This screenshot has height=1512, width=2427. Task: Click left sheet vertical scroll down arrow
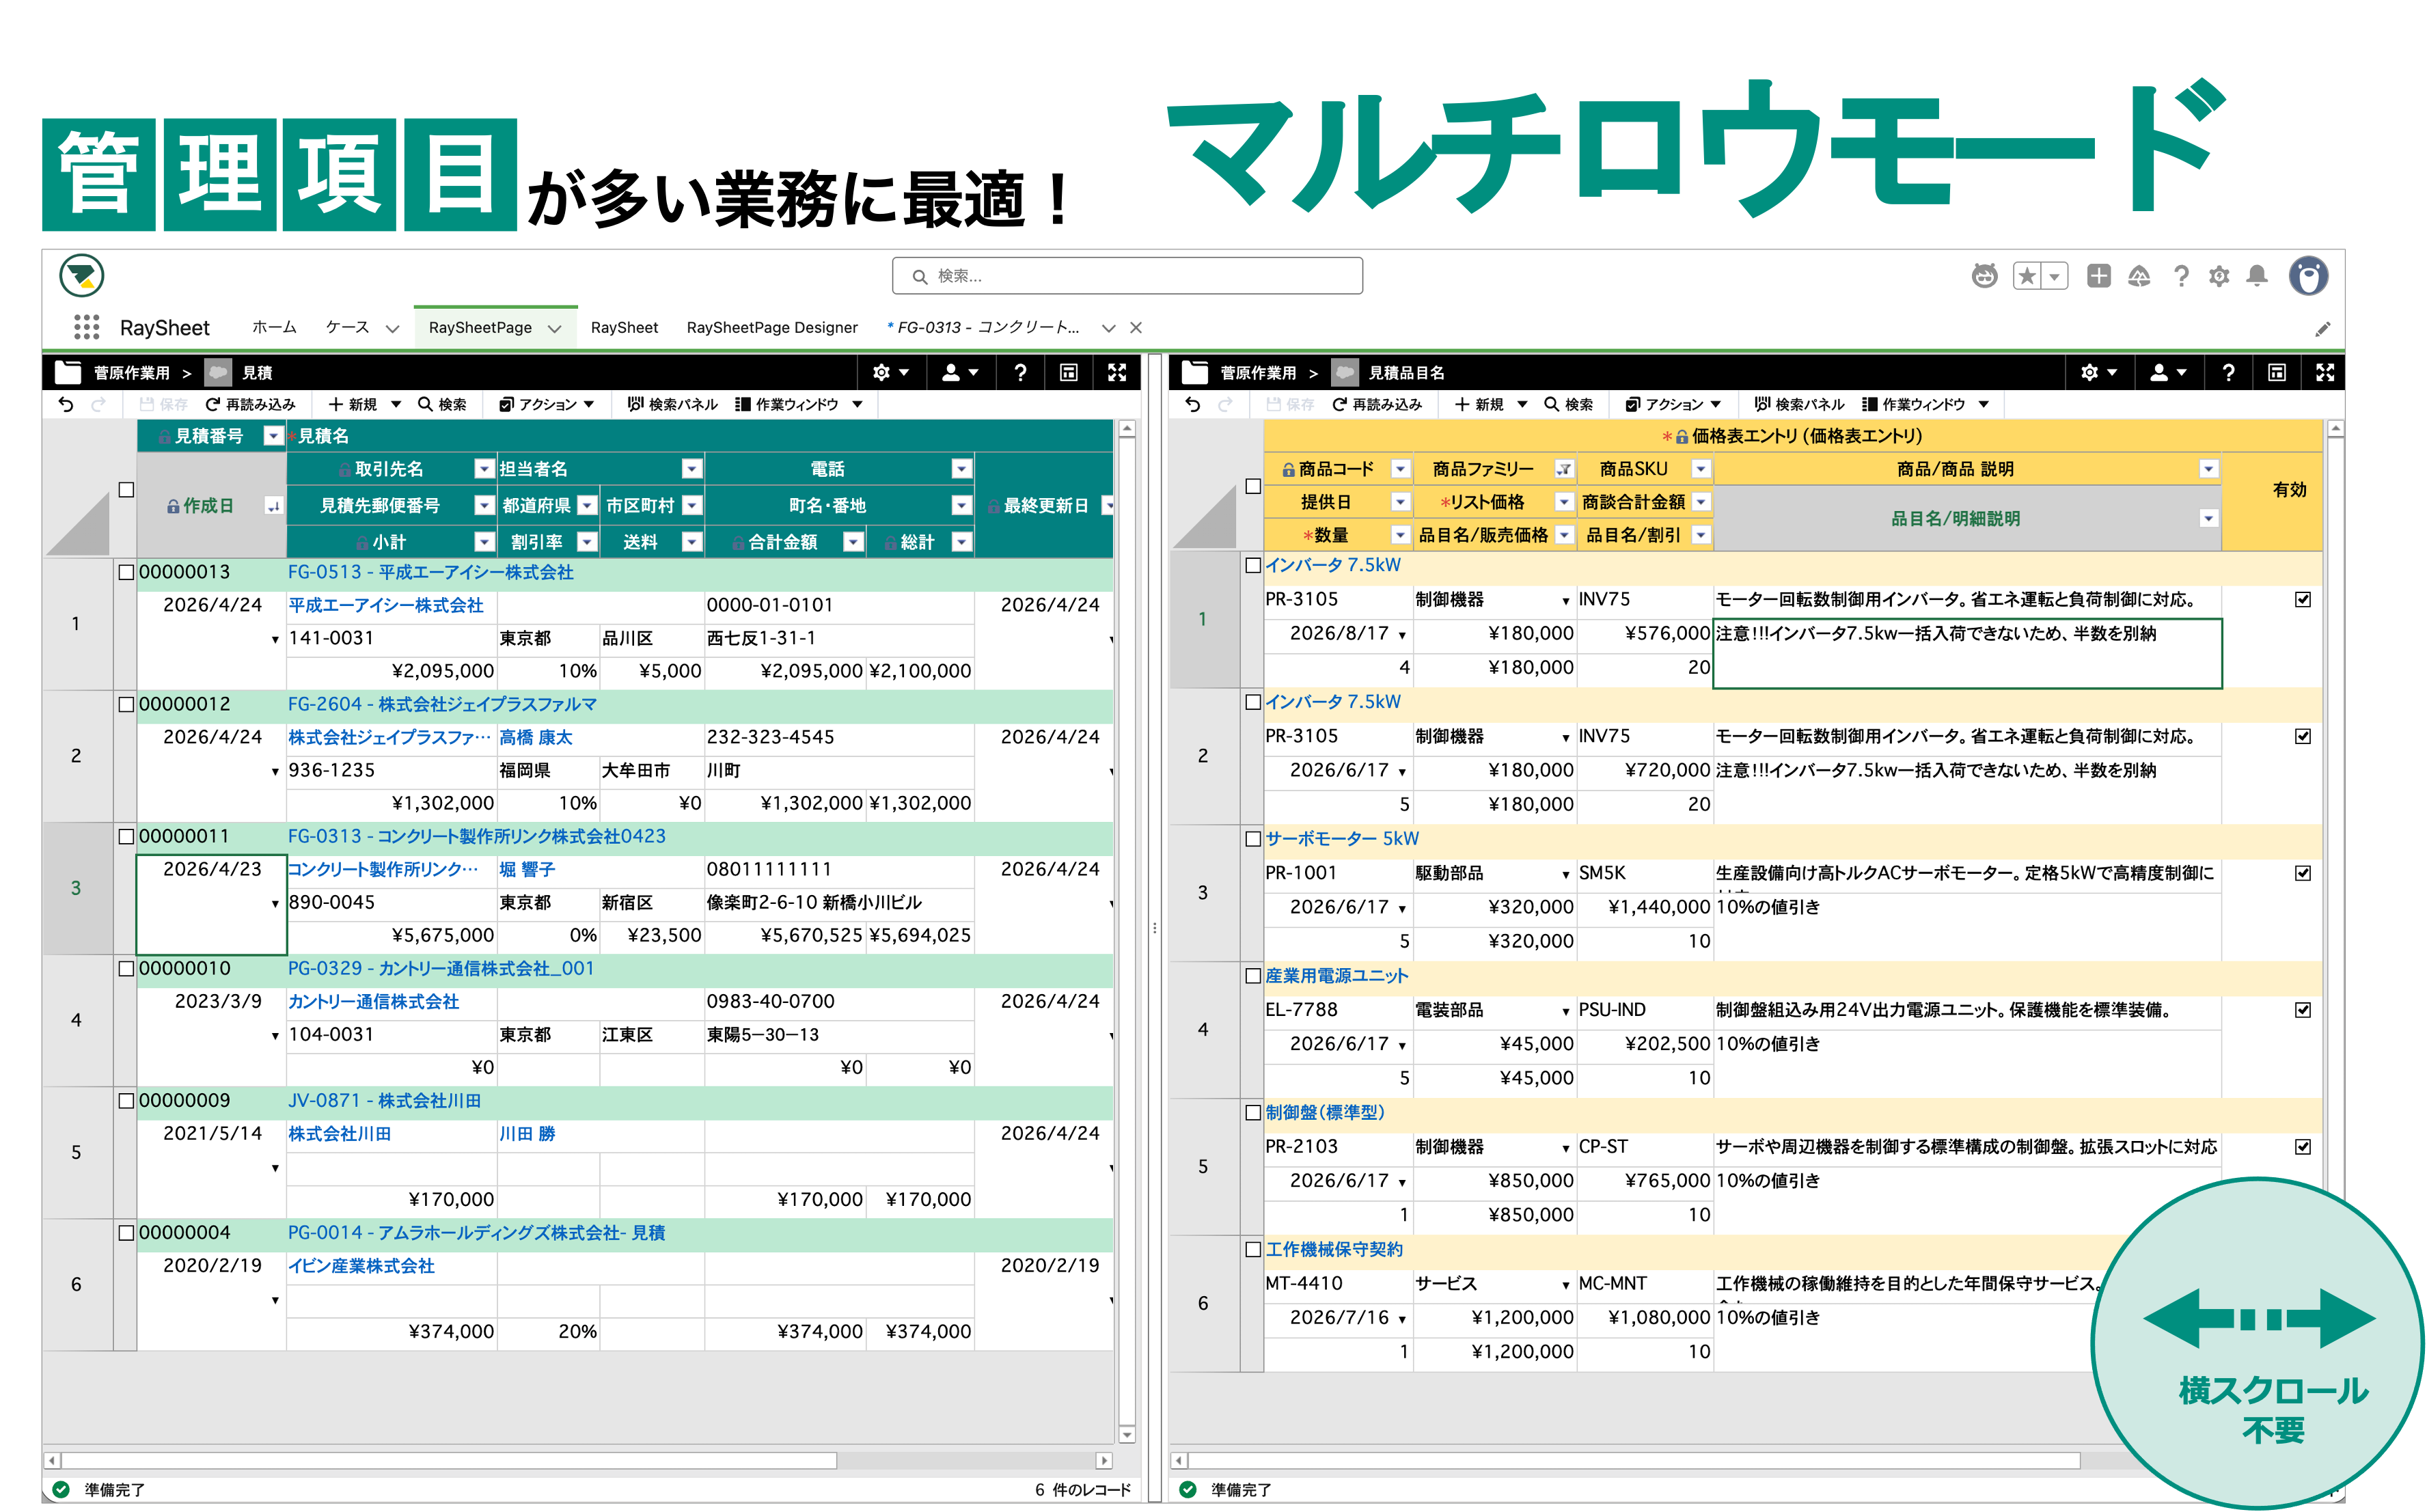point(1127,1435)
